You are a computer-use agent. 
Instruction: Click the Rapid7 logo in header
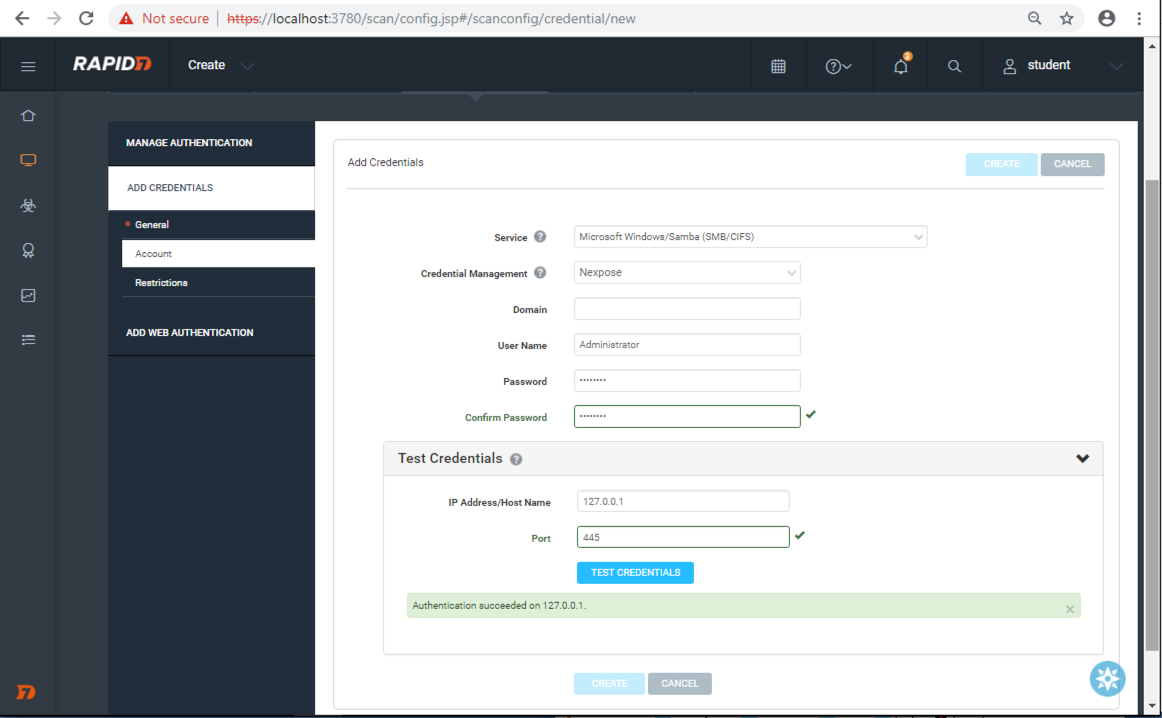tap(112, 64)
